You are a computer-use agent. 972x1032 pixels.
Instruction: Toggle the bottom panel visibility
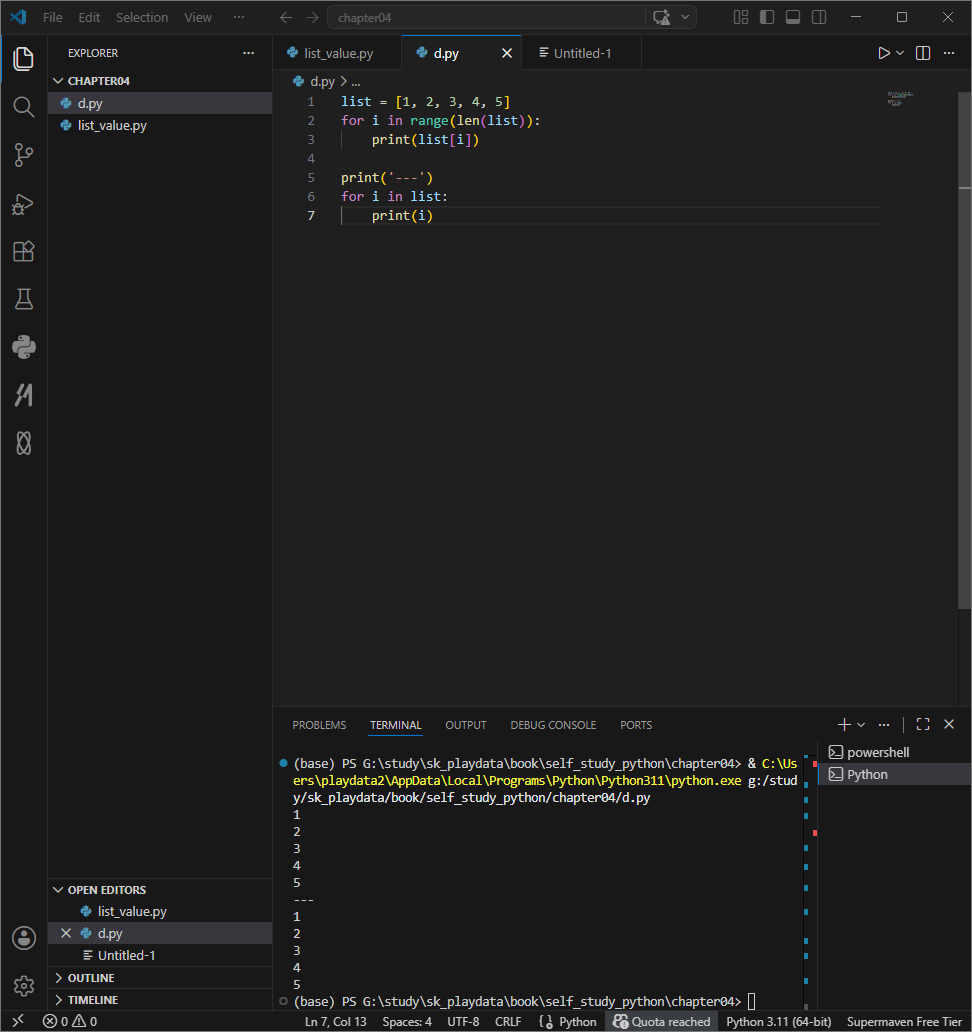pos(793,18)
